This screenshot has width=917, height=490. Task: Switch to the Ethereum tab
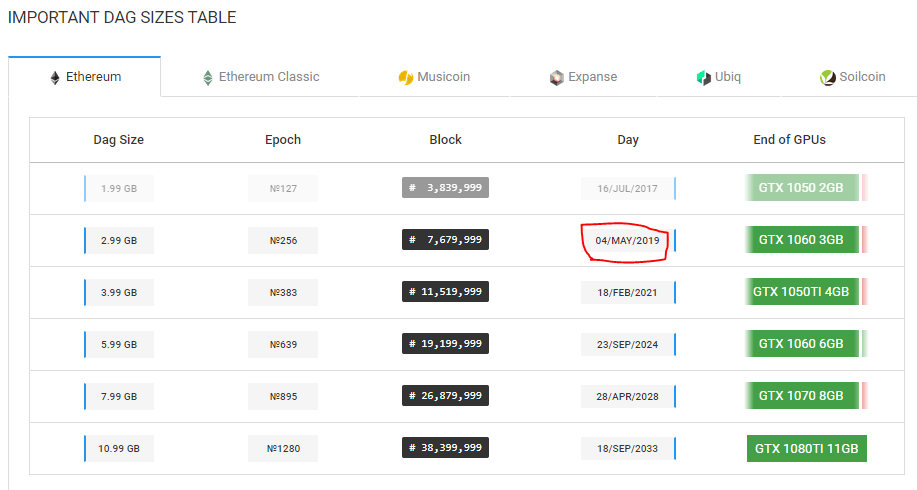tap(85, 77)
